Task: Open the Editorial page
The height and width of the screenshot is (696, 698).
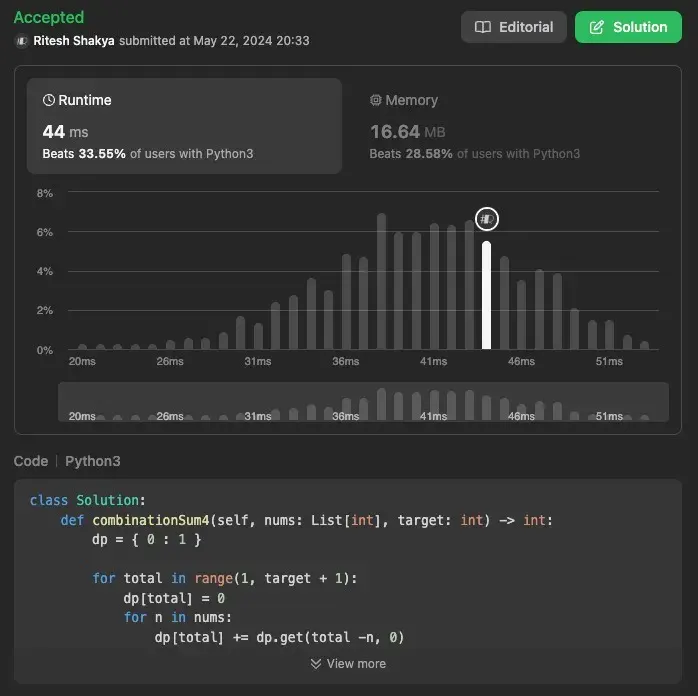Action: (514, 27)
